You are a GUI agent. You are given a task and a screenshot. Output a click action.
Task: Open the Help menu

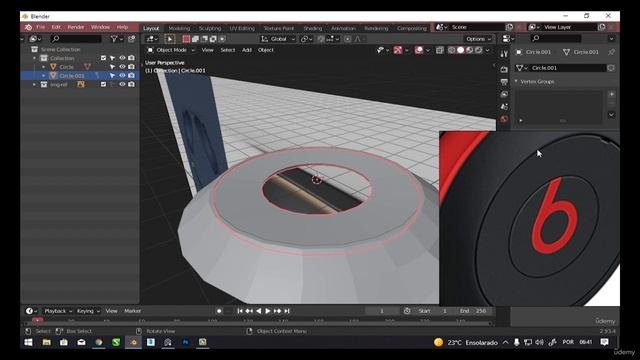(122, 27)
